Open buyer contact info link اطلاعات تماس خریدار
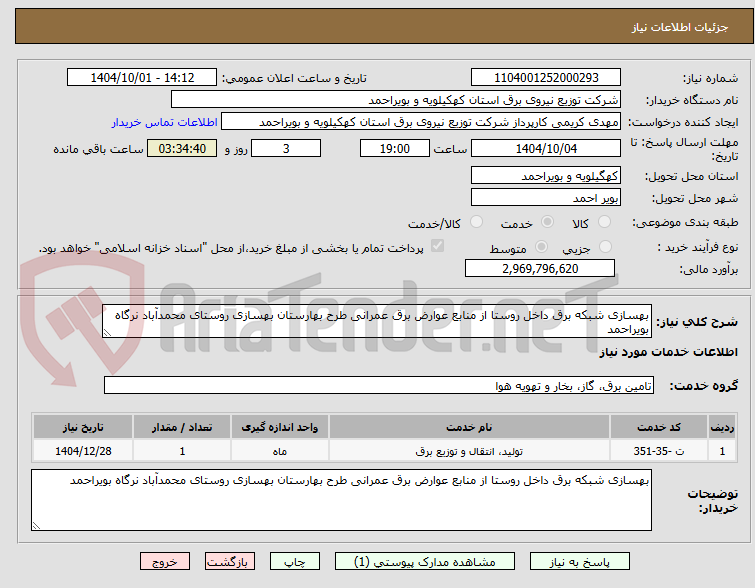This screenshot has height=588, width=755. pos(165,122)
